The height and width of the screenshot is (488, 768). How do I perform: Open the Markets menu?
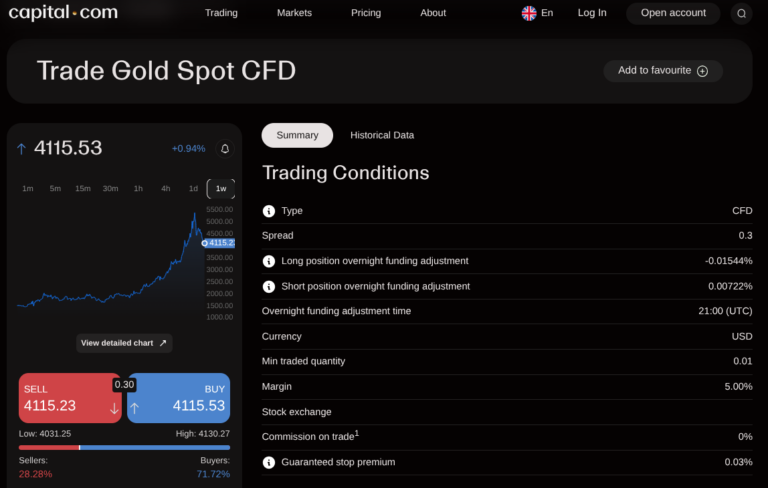[x=294, y=13]
